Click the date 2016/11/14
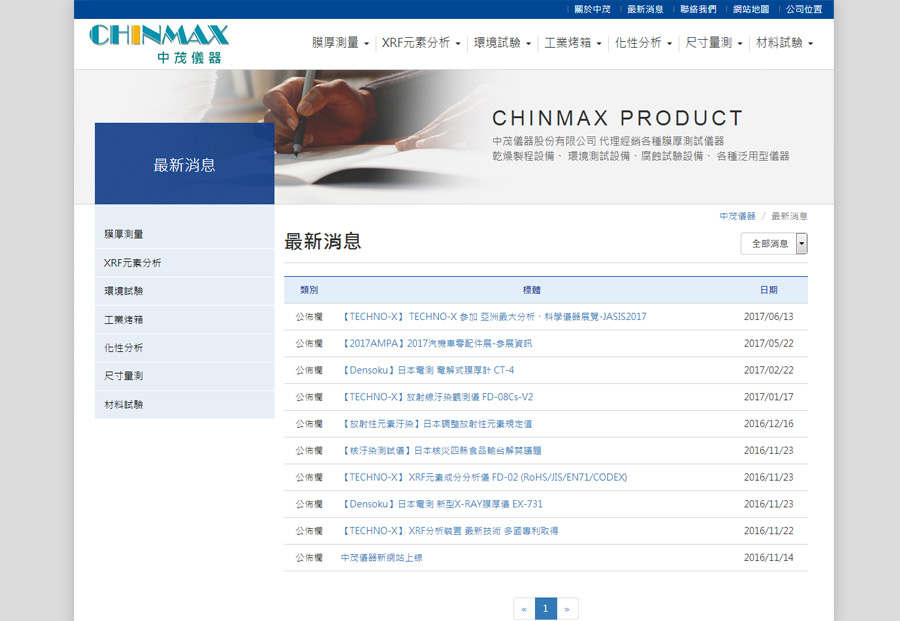900x621 pixels. [x=769, y=557]
